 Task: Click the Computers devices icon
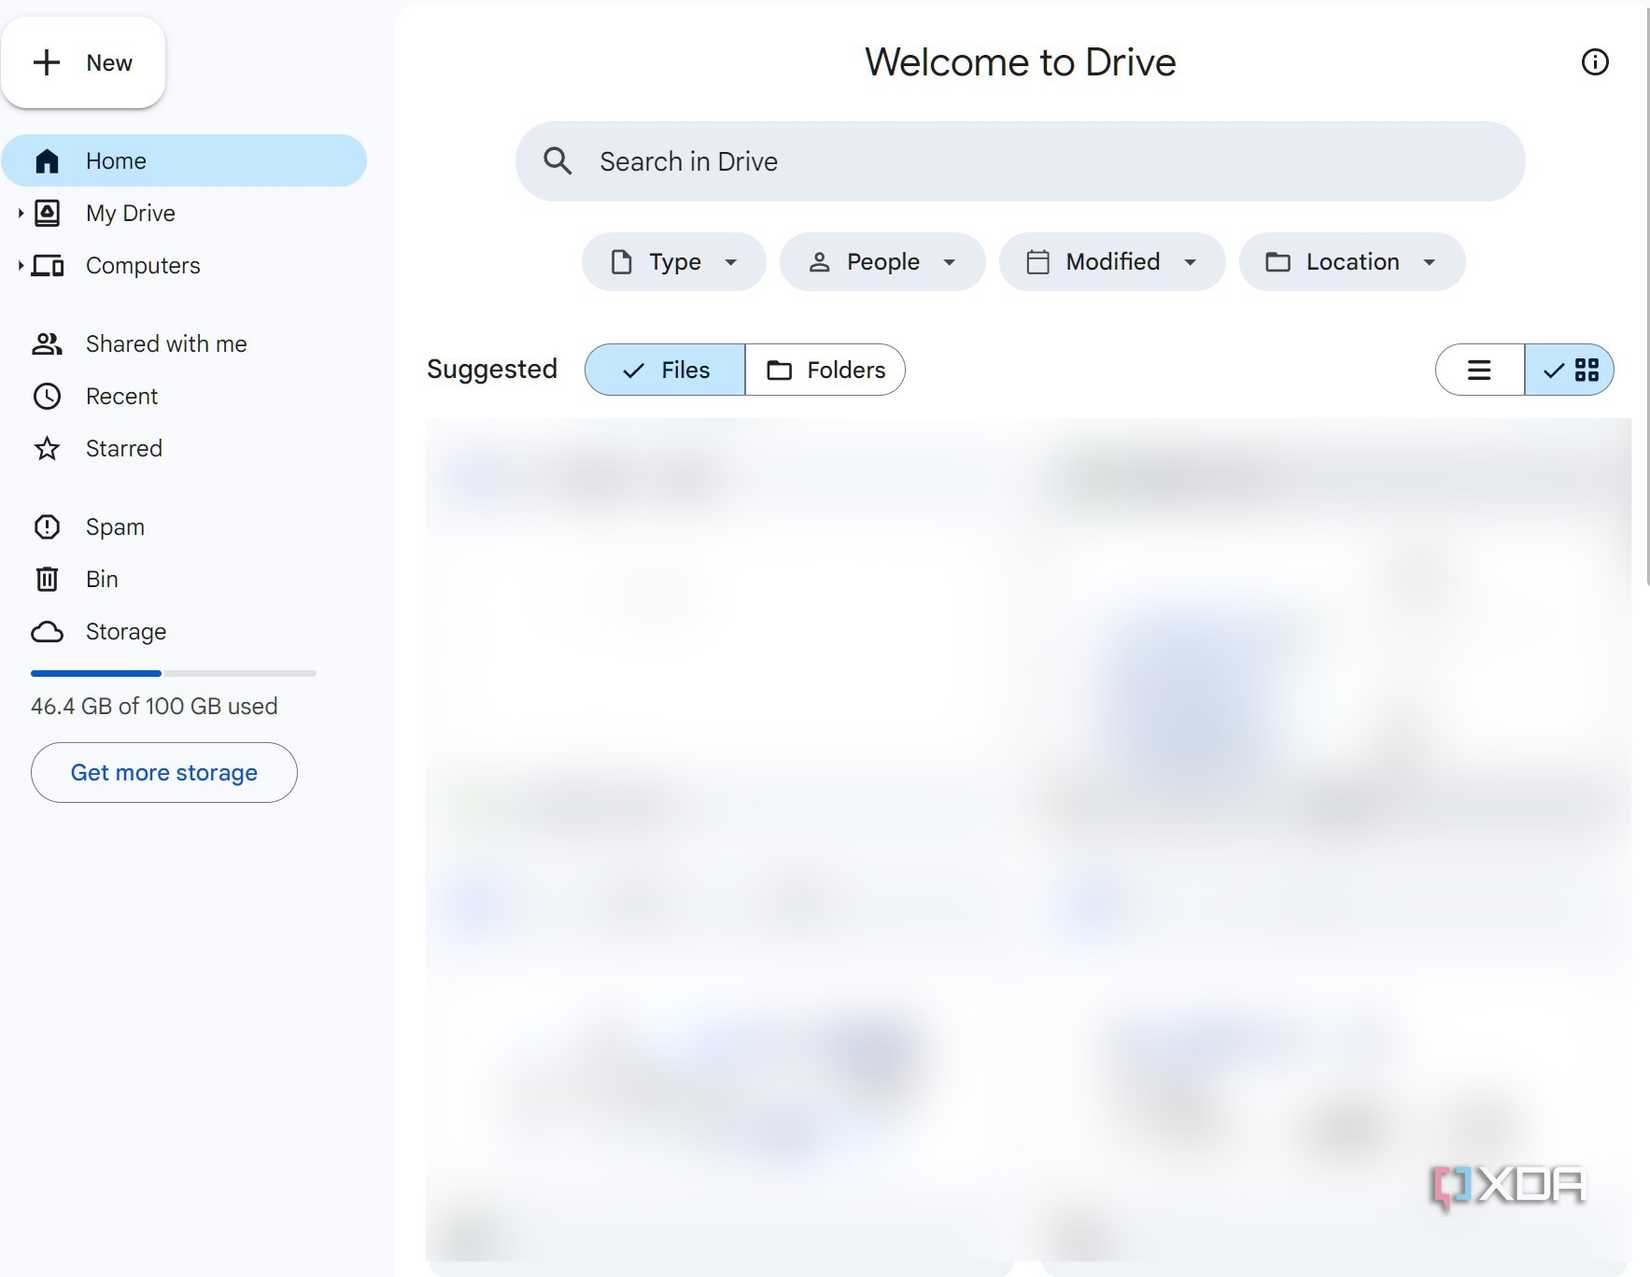48,266
